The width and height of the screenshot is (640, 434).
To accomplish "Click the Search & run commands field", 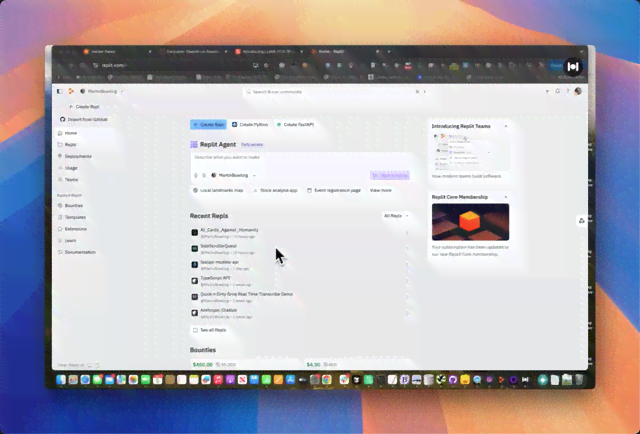I will 334,92.
